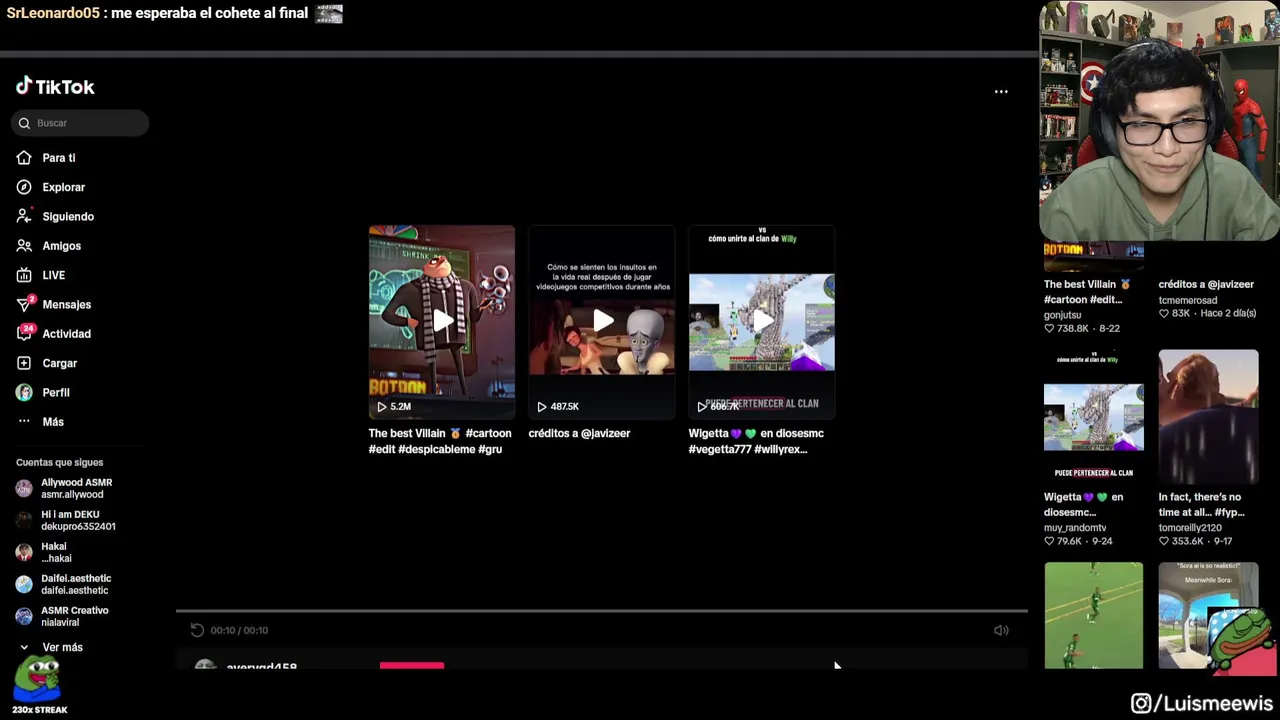1280x720 pixels.
Task: Click the Más three-dots sidebar icon
Action: click(x=24, y=421)
